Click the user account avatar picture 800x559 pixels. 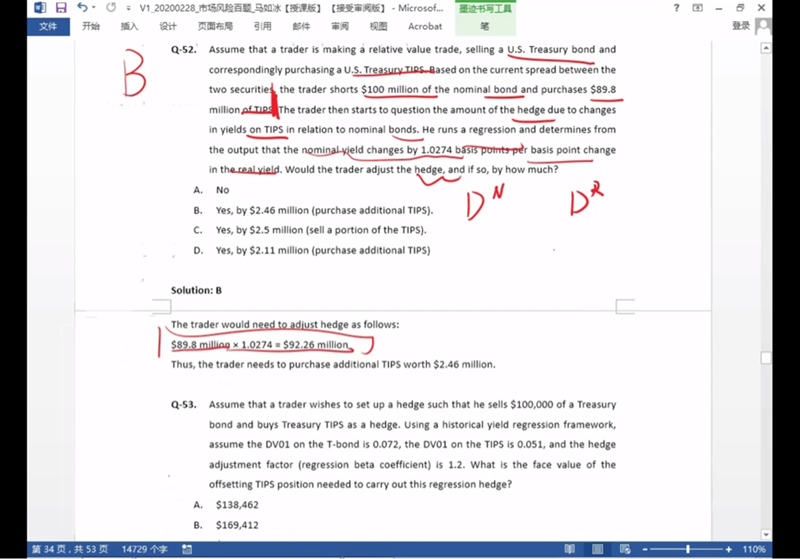click(x=763, y=26)
